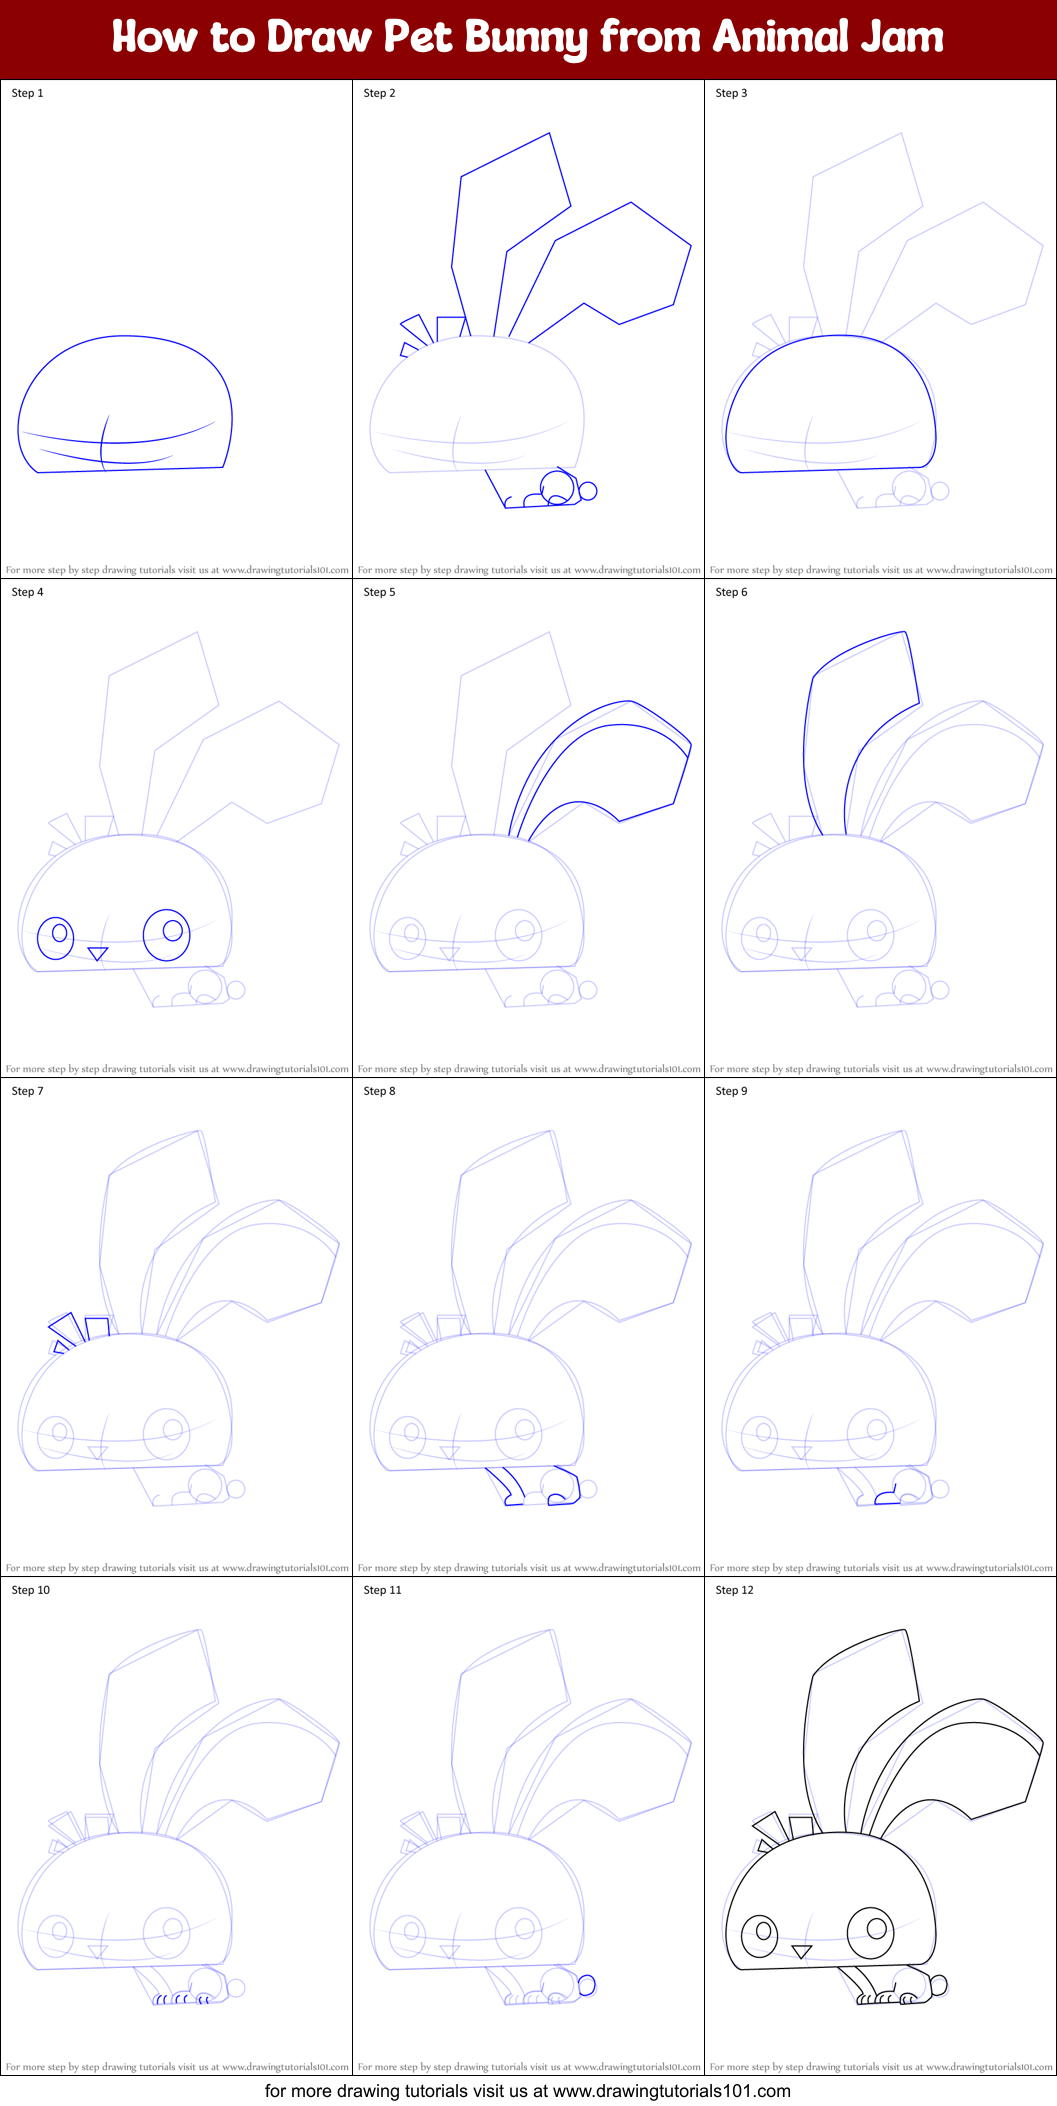
Task: Click the 'Step 5' label
Action: [380, 592]
